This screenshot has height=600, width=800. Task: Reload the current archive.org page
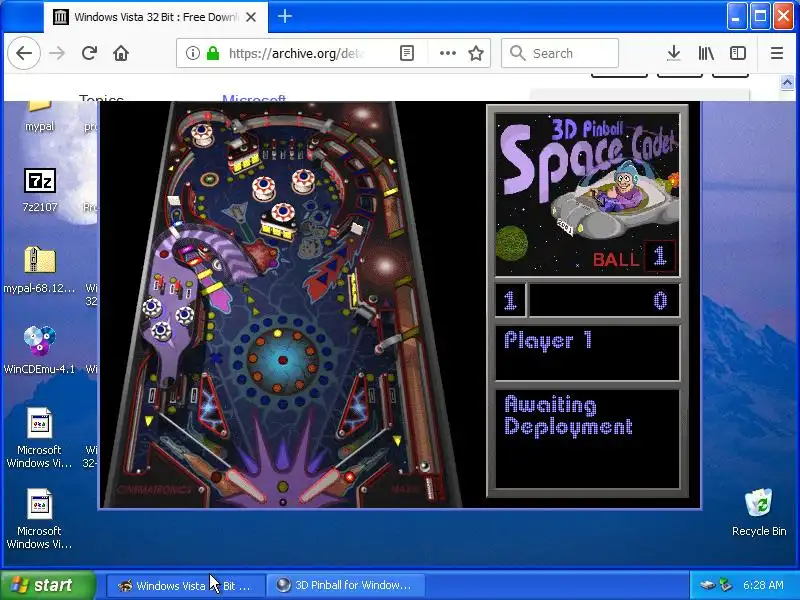(x=89, y=53)
